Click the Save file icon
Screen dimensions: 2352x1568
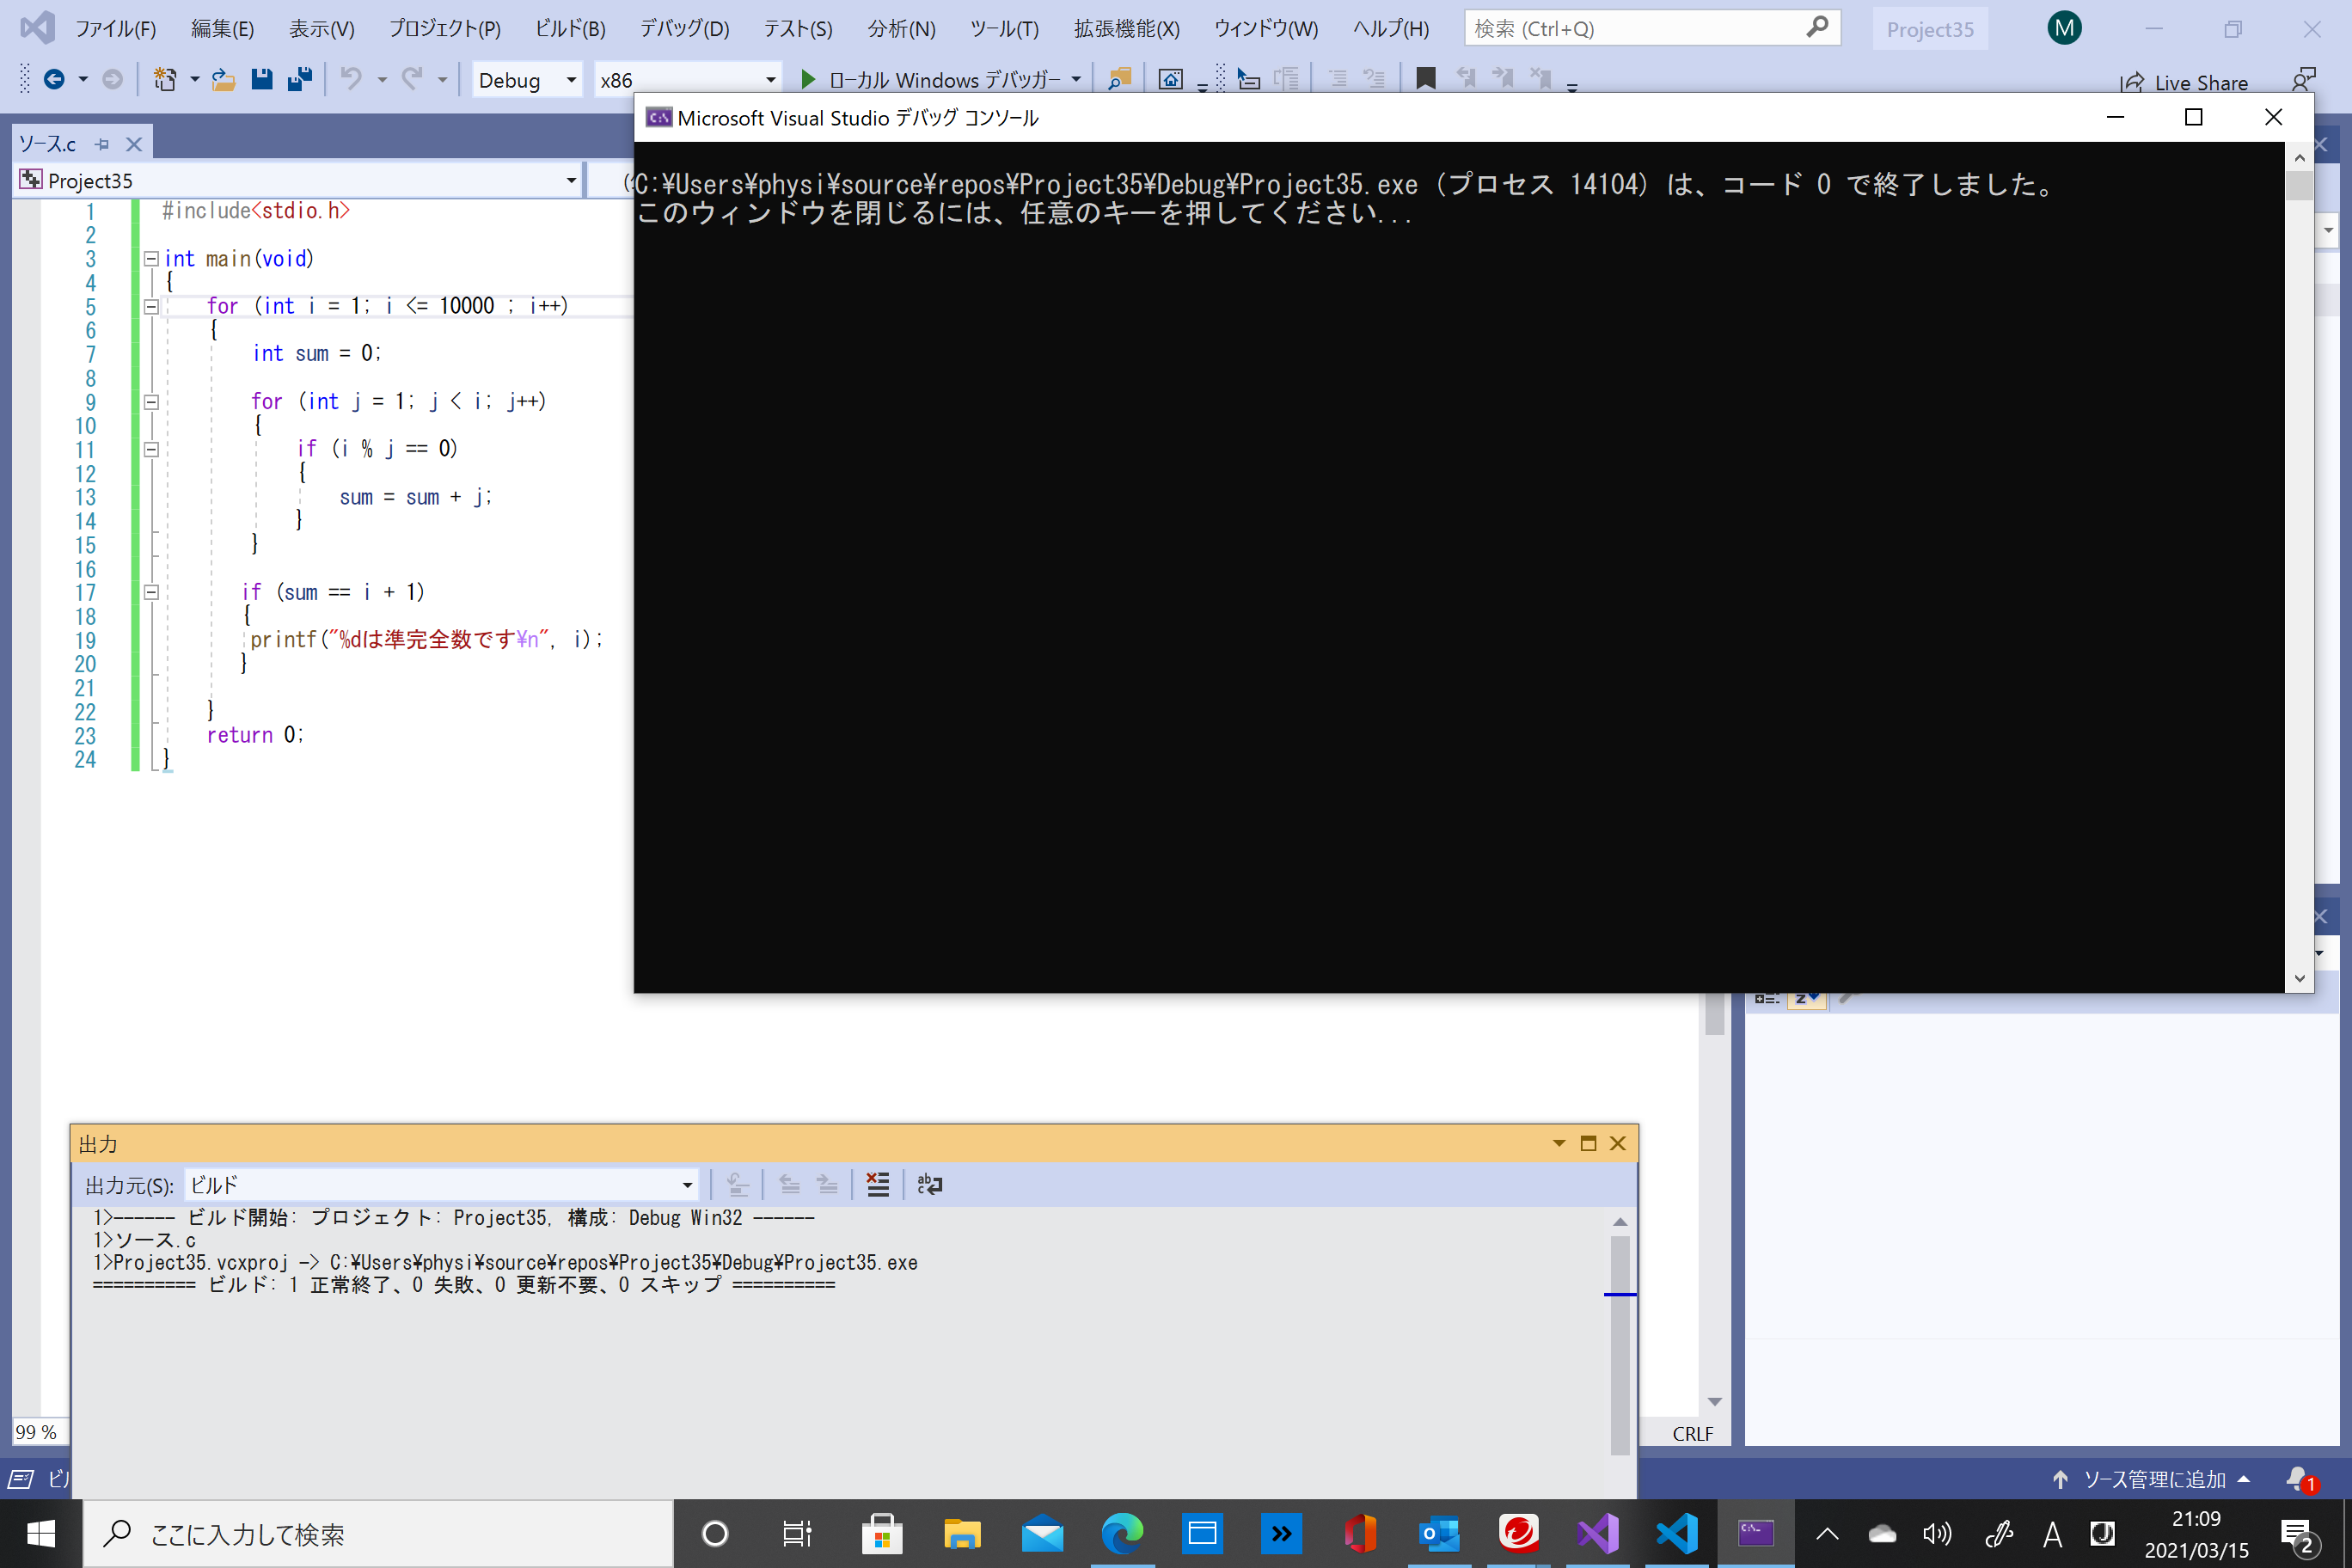click(262, 79)
